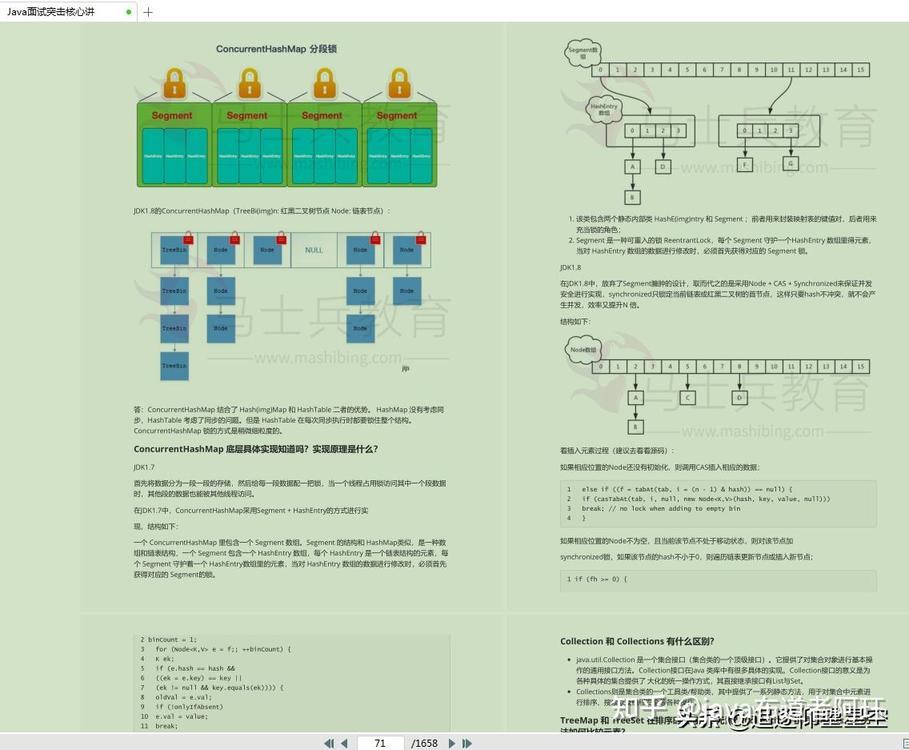This screenshot has width=909, height=750.
Task: Click the casTabAt code block
Action: (x=718, y=503)
